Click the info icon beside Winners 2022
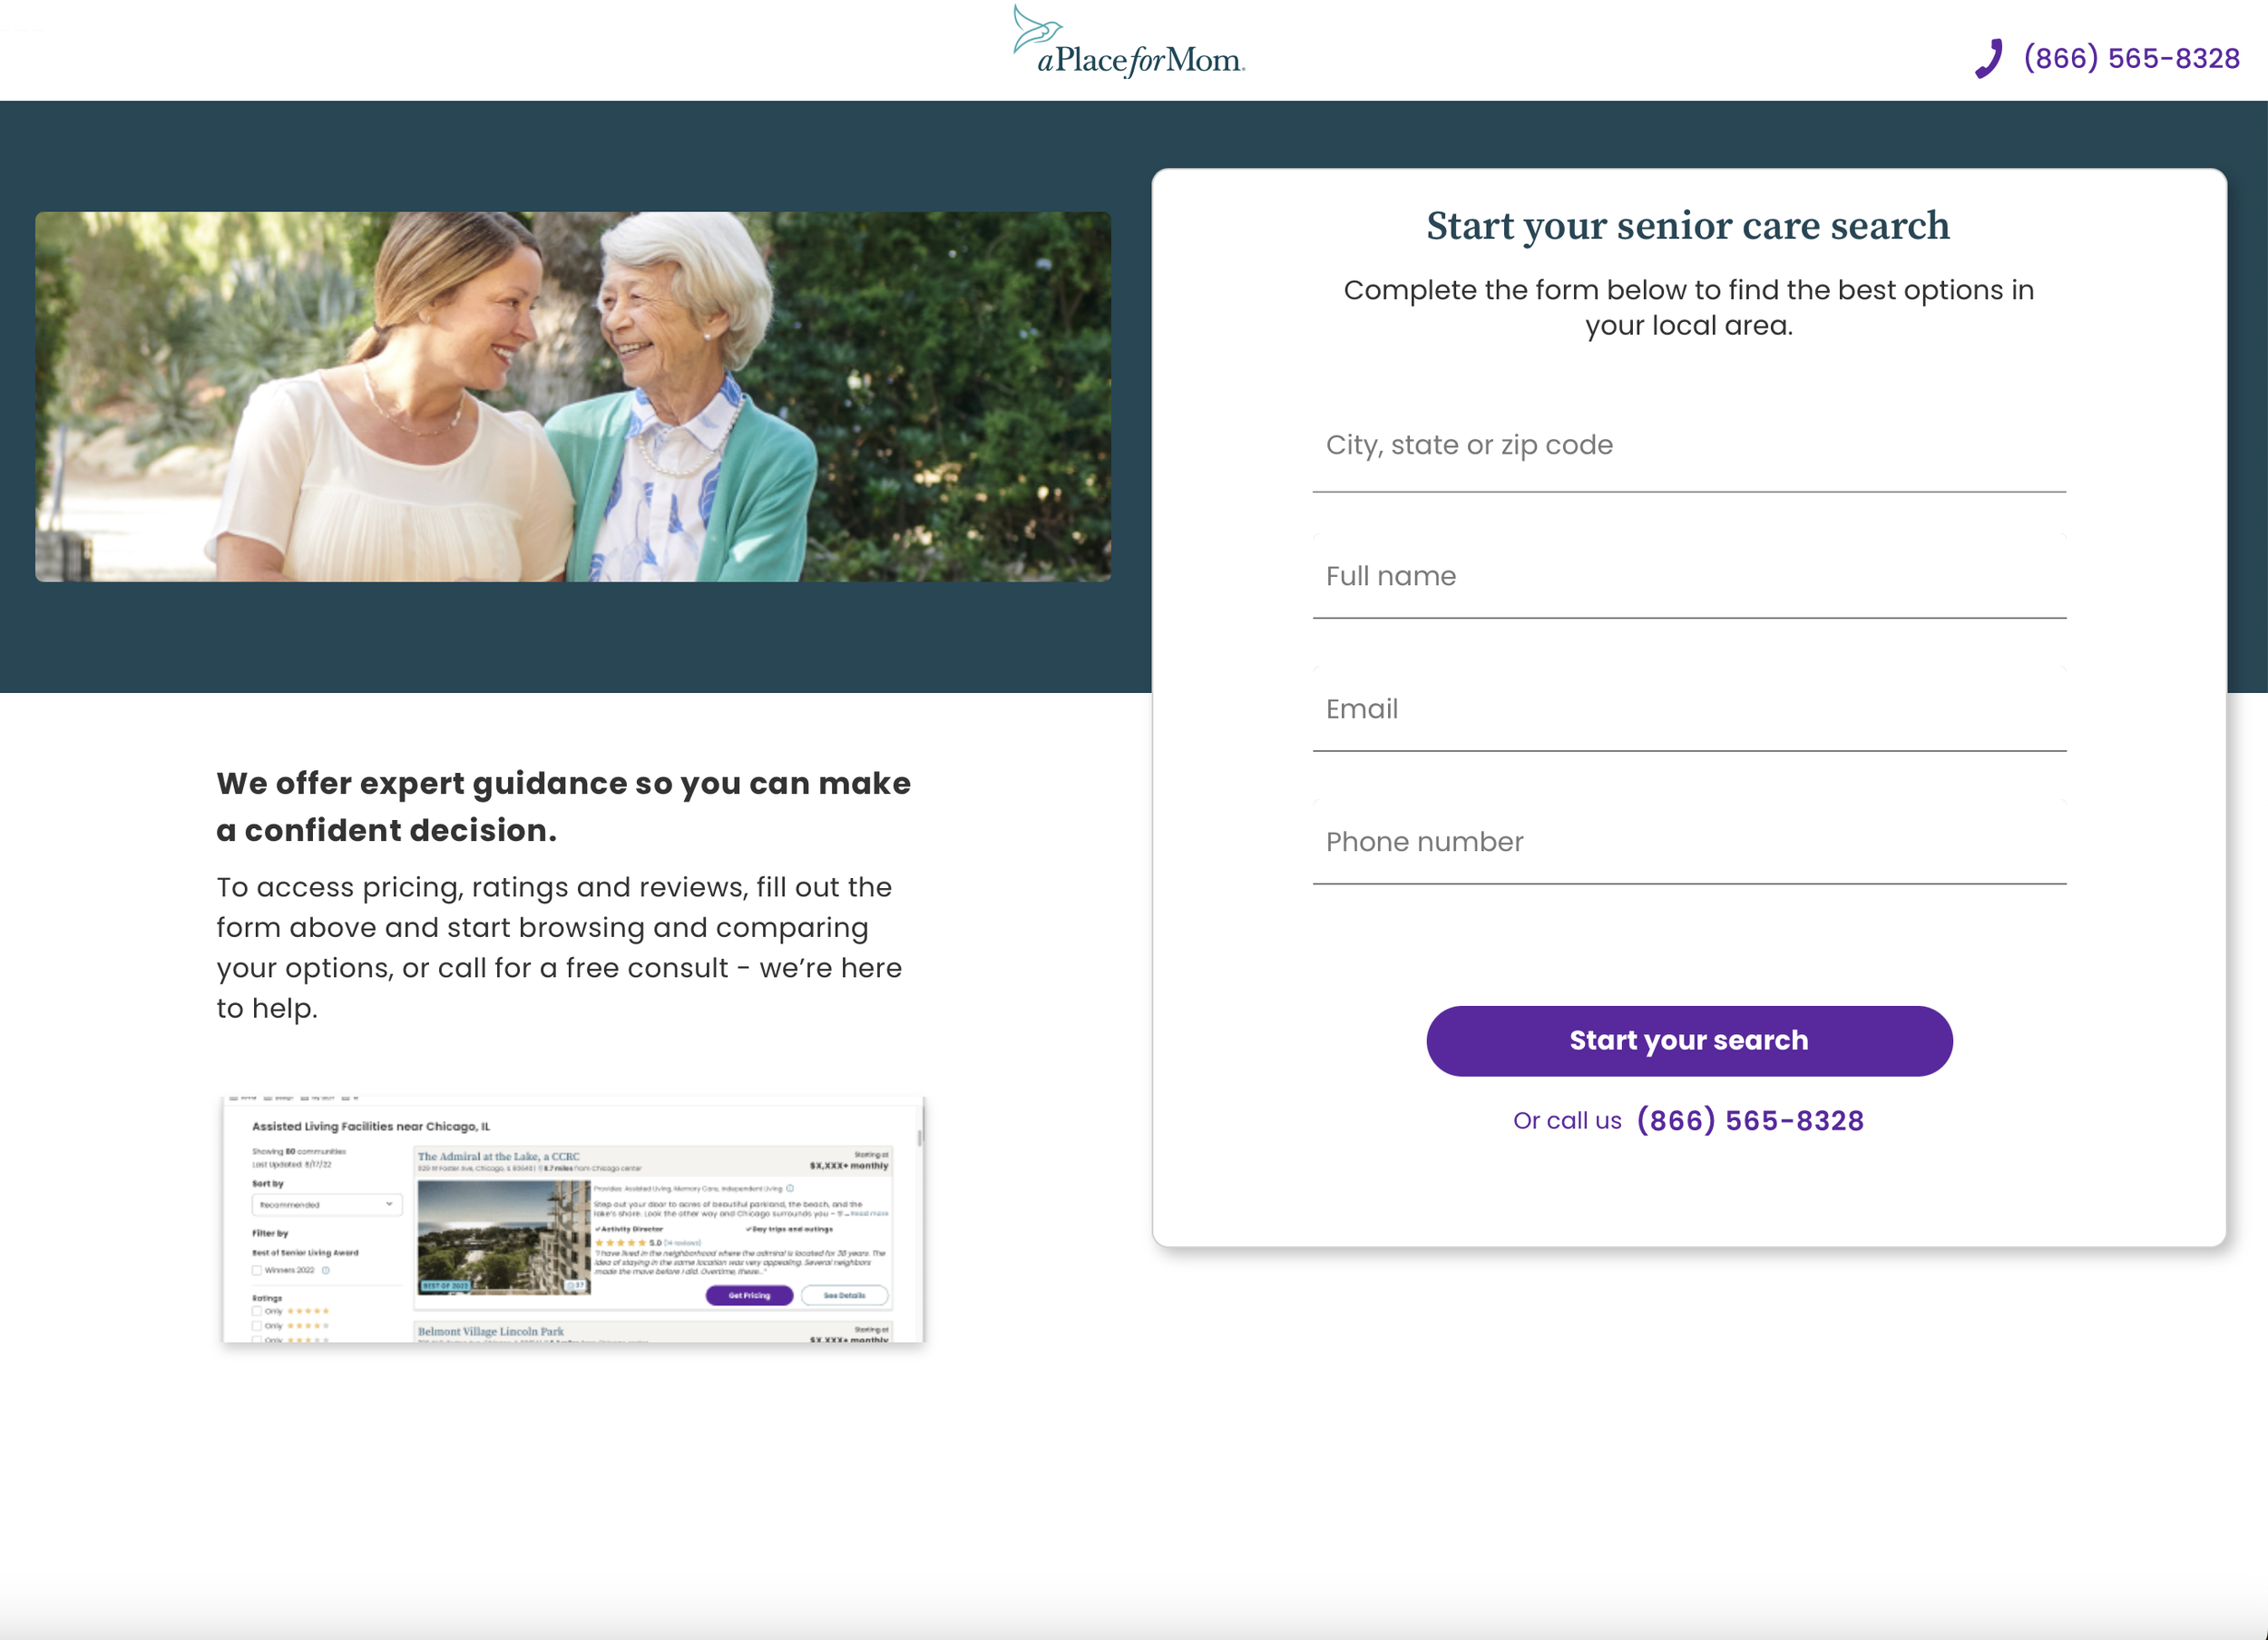 326,1271
